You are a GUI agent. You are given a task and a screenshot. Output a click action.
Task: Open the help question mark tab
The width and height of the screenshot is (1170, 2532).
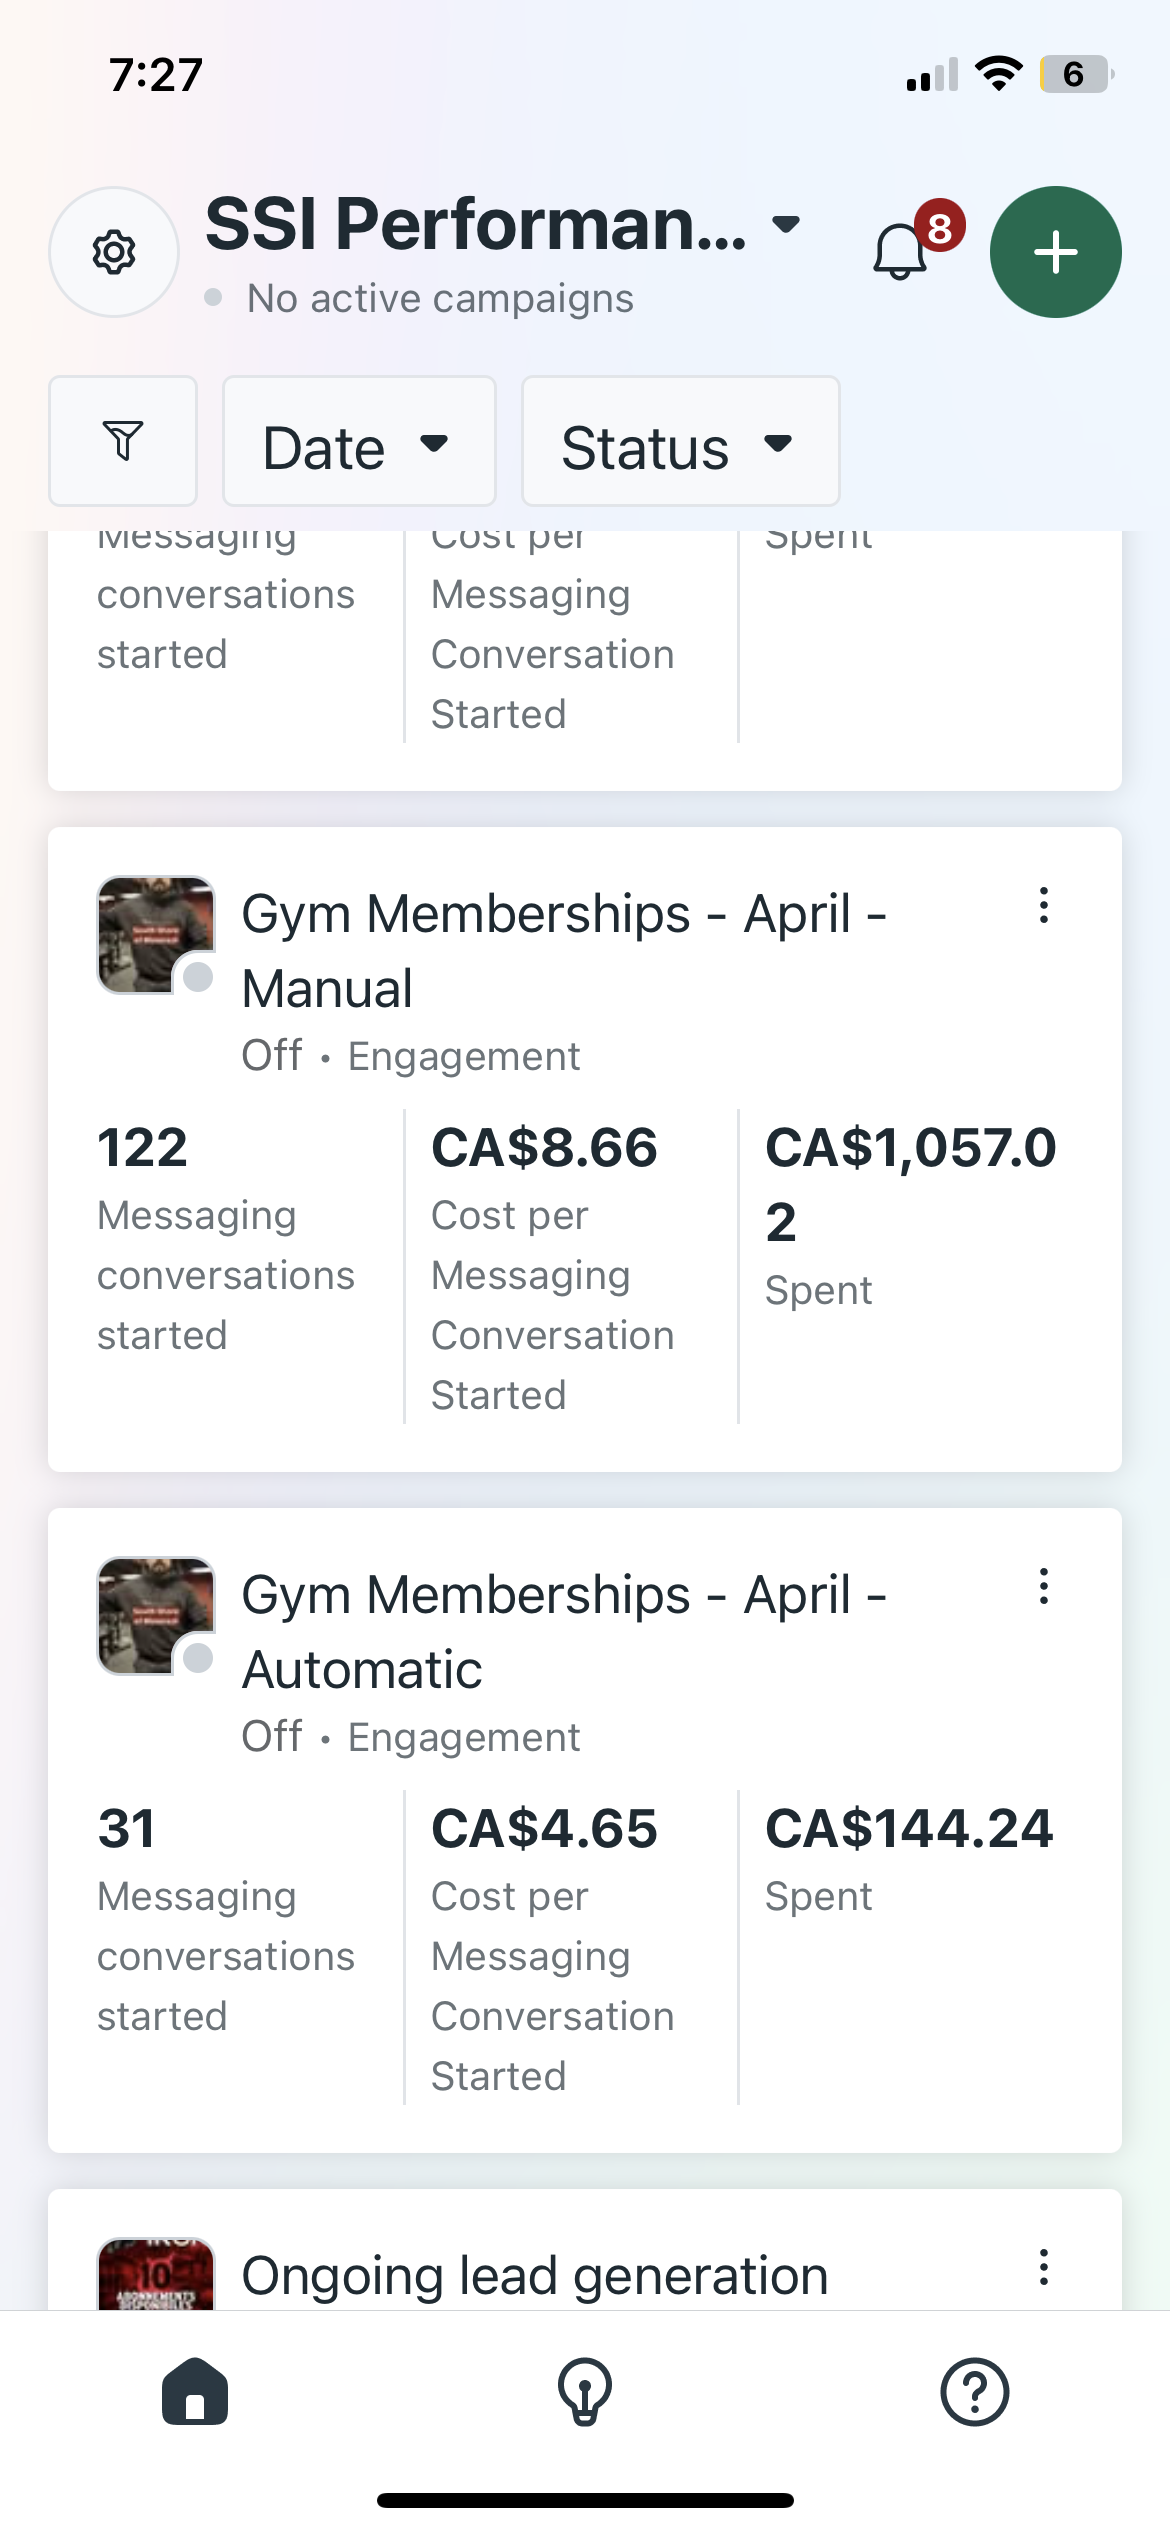974,2392
